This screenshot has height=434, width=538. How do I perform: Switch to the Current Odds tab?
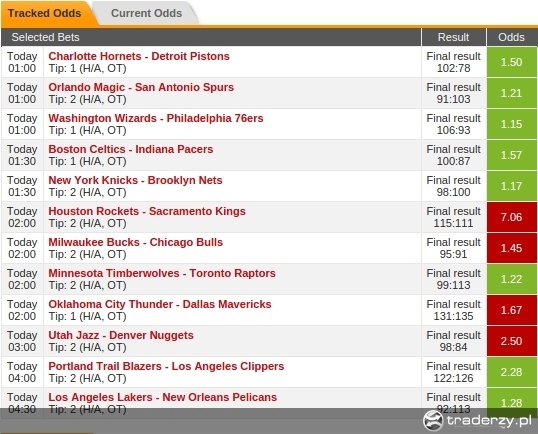tap(147, 13)
